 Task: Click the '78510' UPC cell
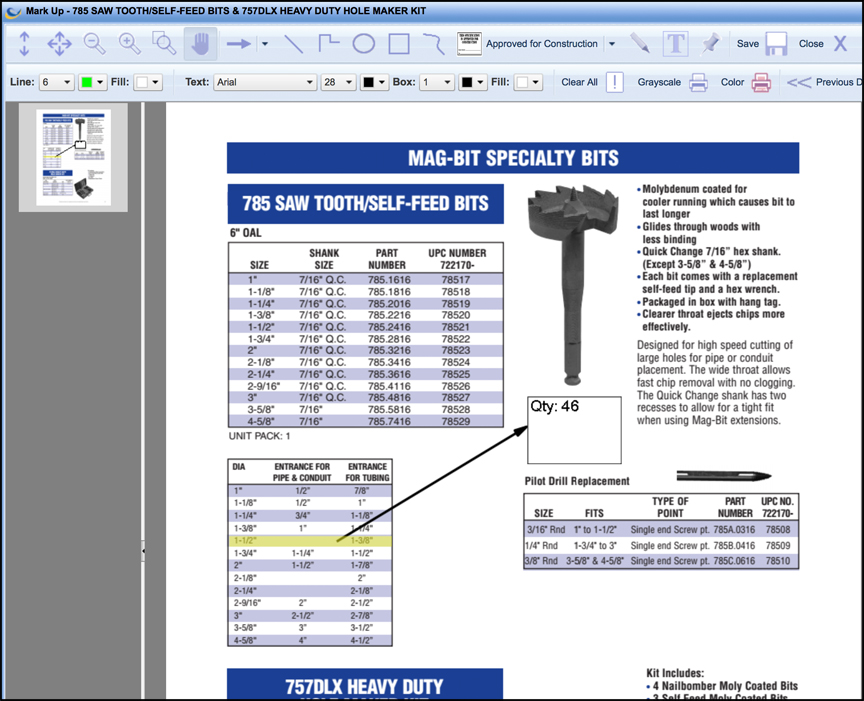[778, 561]
